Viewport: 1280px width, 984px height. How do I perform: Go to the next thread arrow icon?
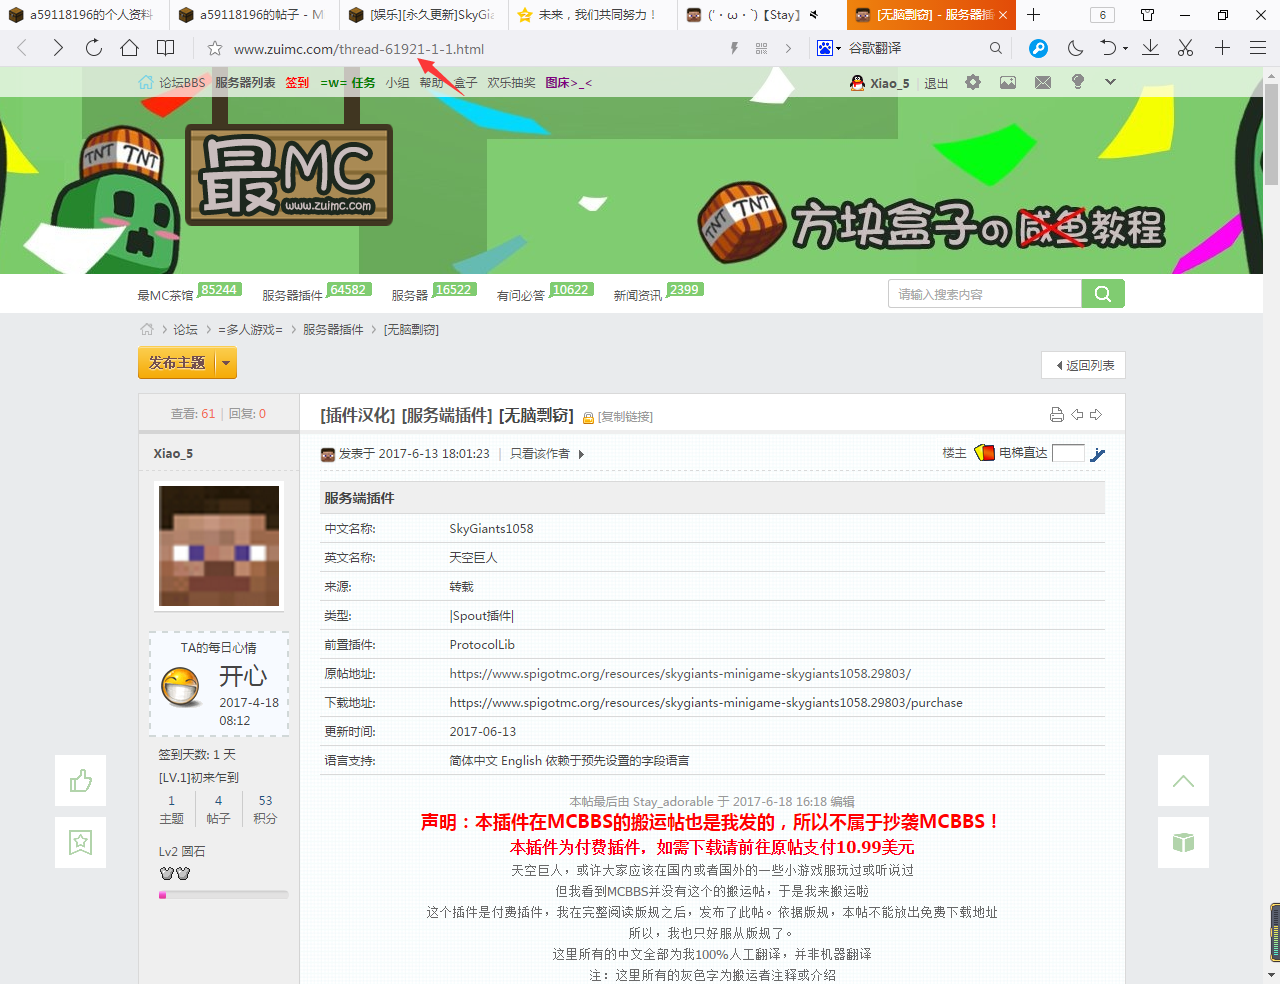[1096, 414]
